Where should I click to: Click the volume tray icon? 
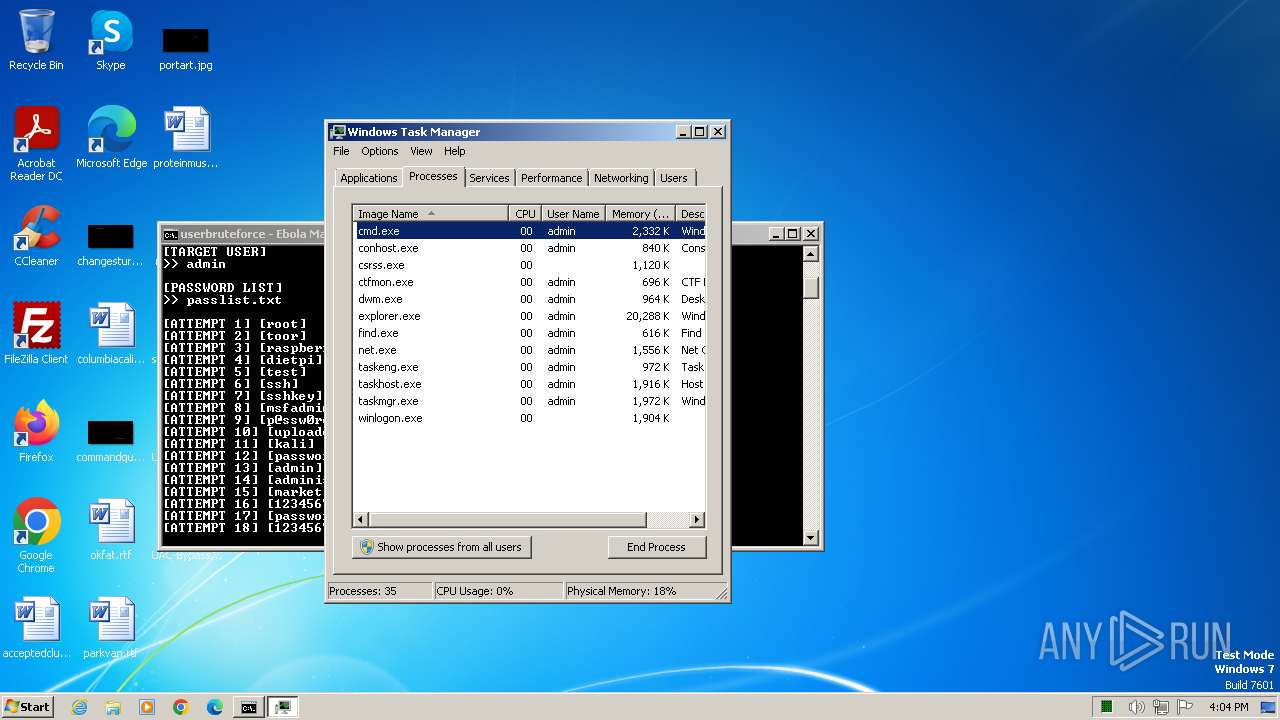click(1136, 707)
